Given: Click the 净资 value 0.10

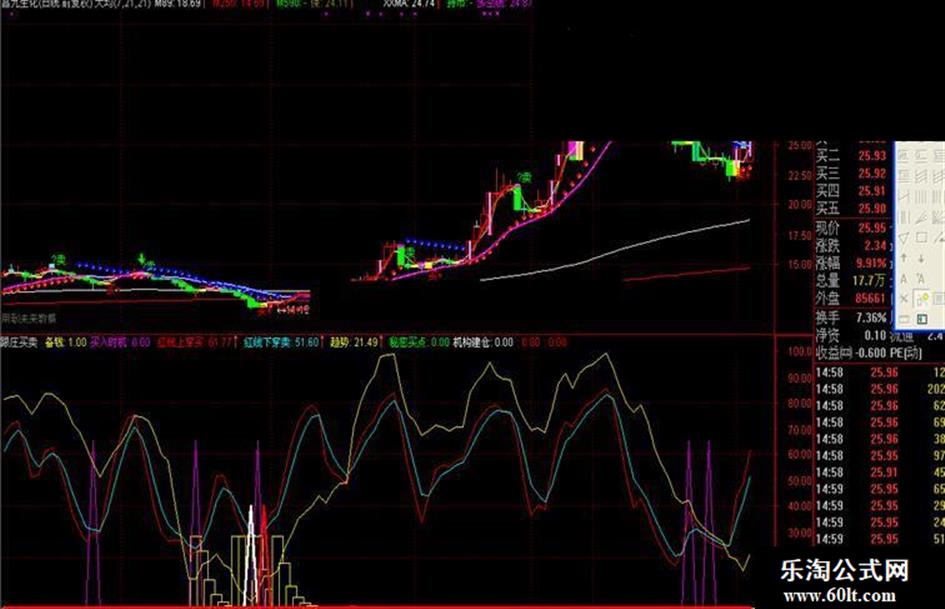Looking at the screenshot, I should (x=875, y=335).
